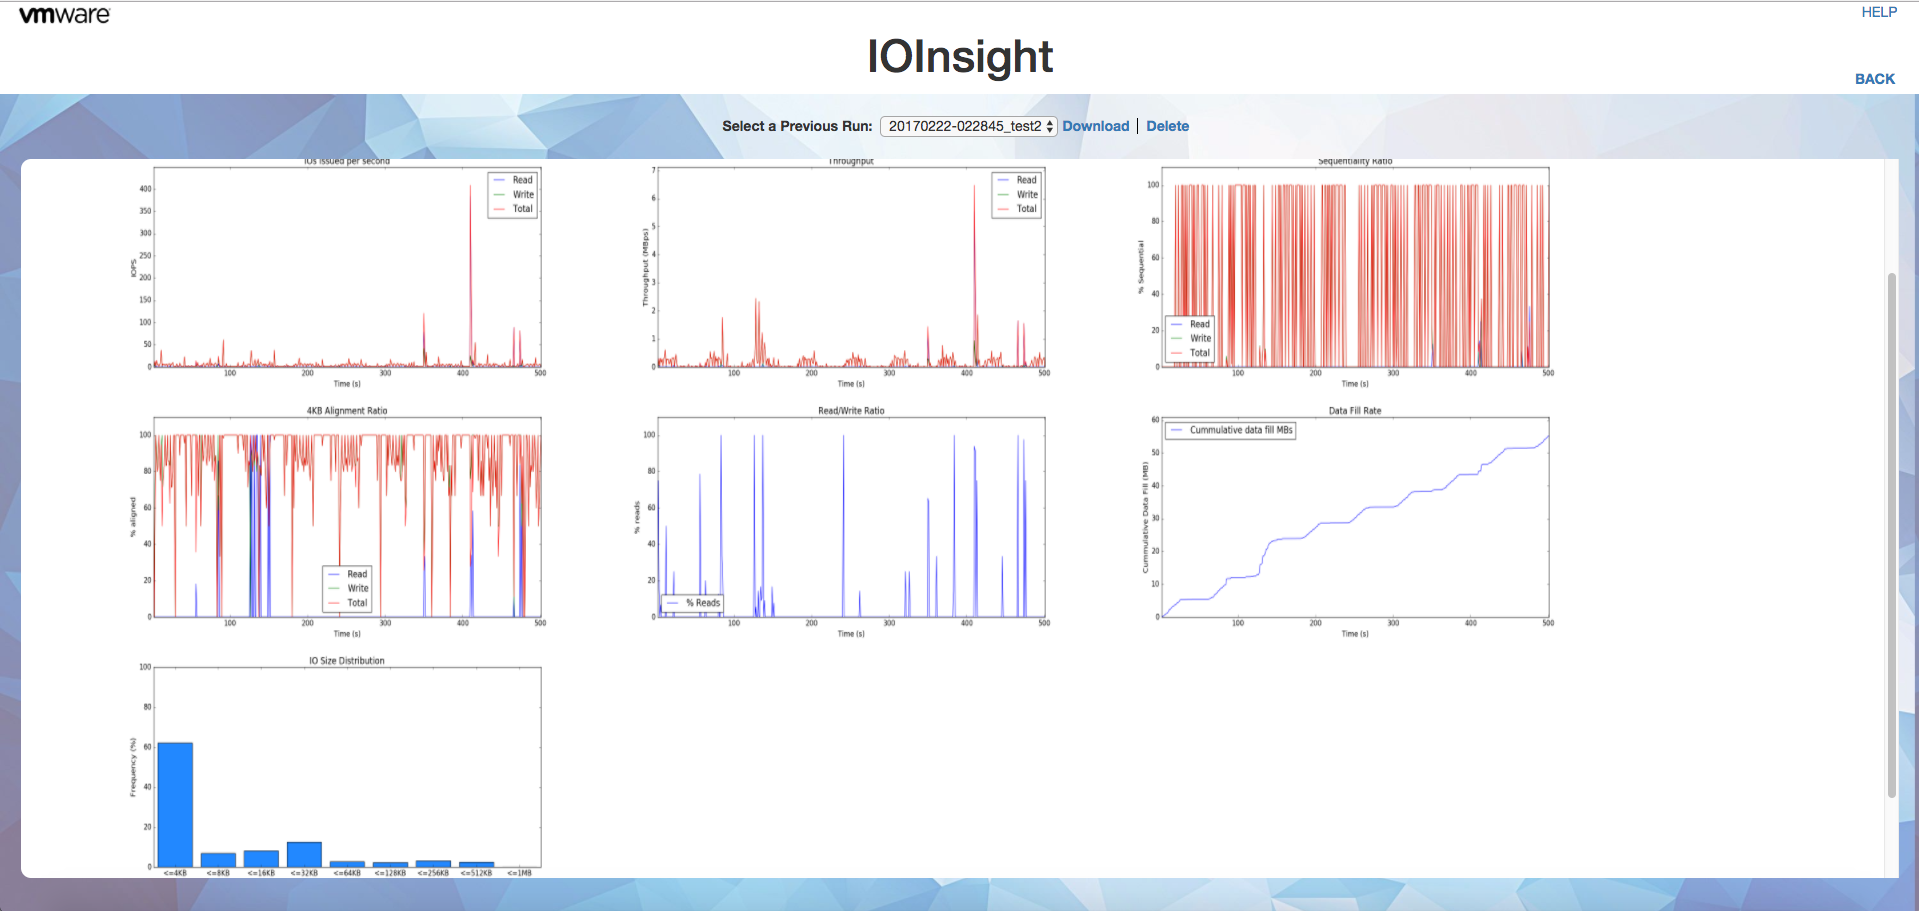Click the % Reads legend entry

tap(692, 603)
